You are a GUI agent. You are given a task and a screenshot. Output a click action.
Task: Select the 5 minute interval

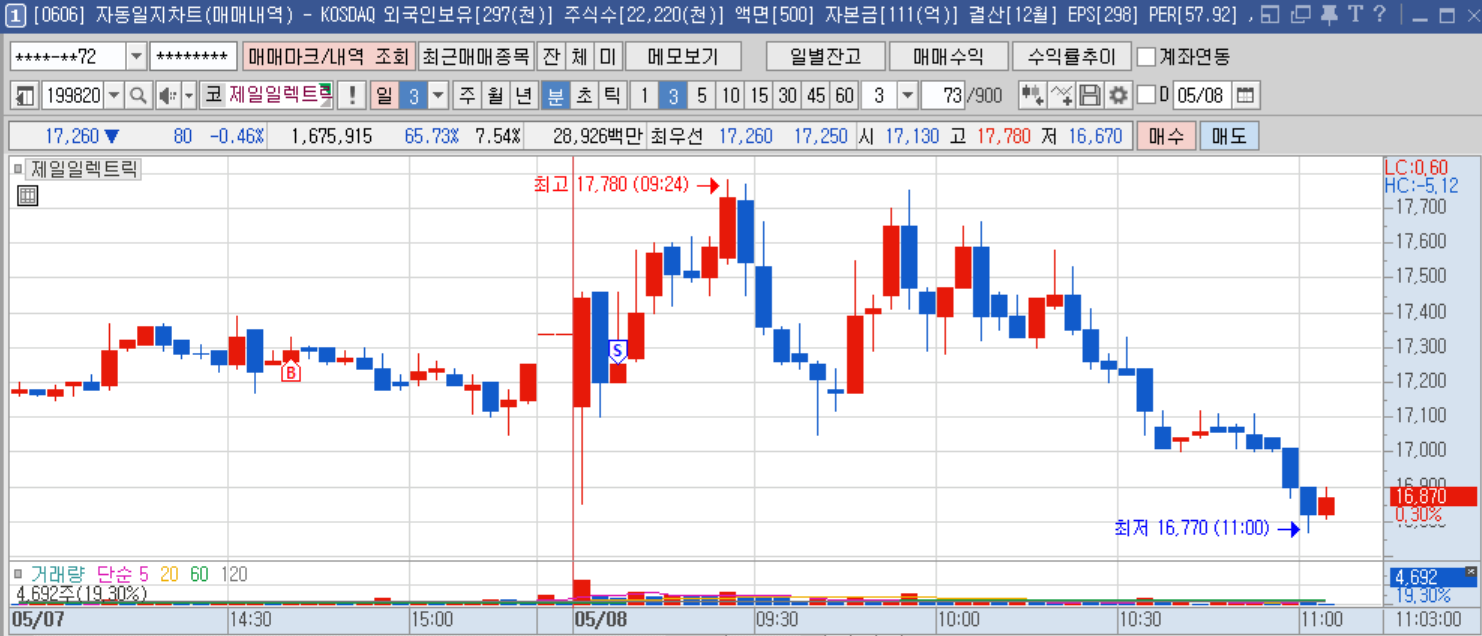702,96
